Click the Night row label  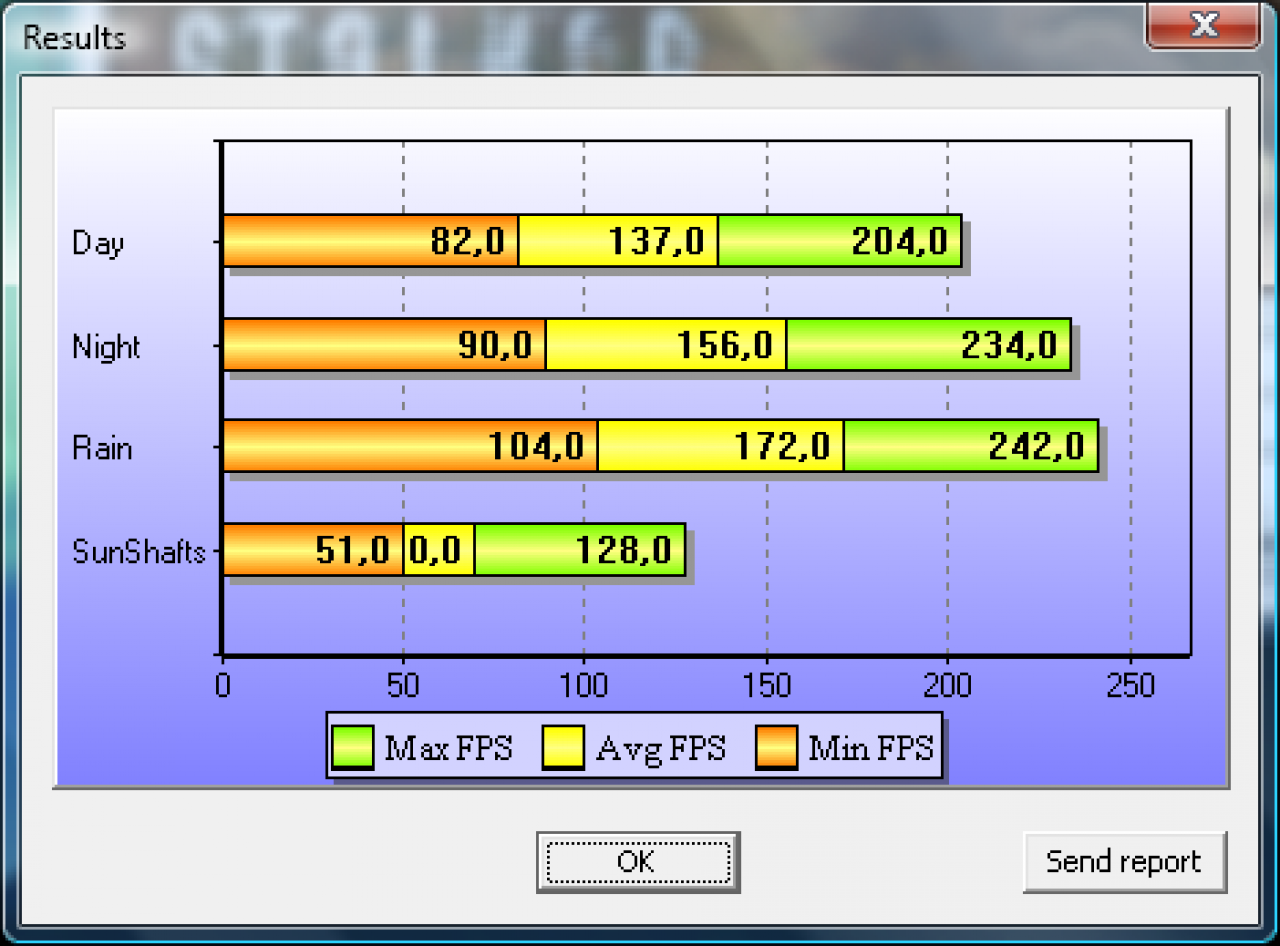tap(106, 347)
